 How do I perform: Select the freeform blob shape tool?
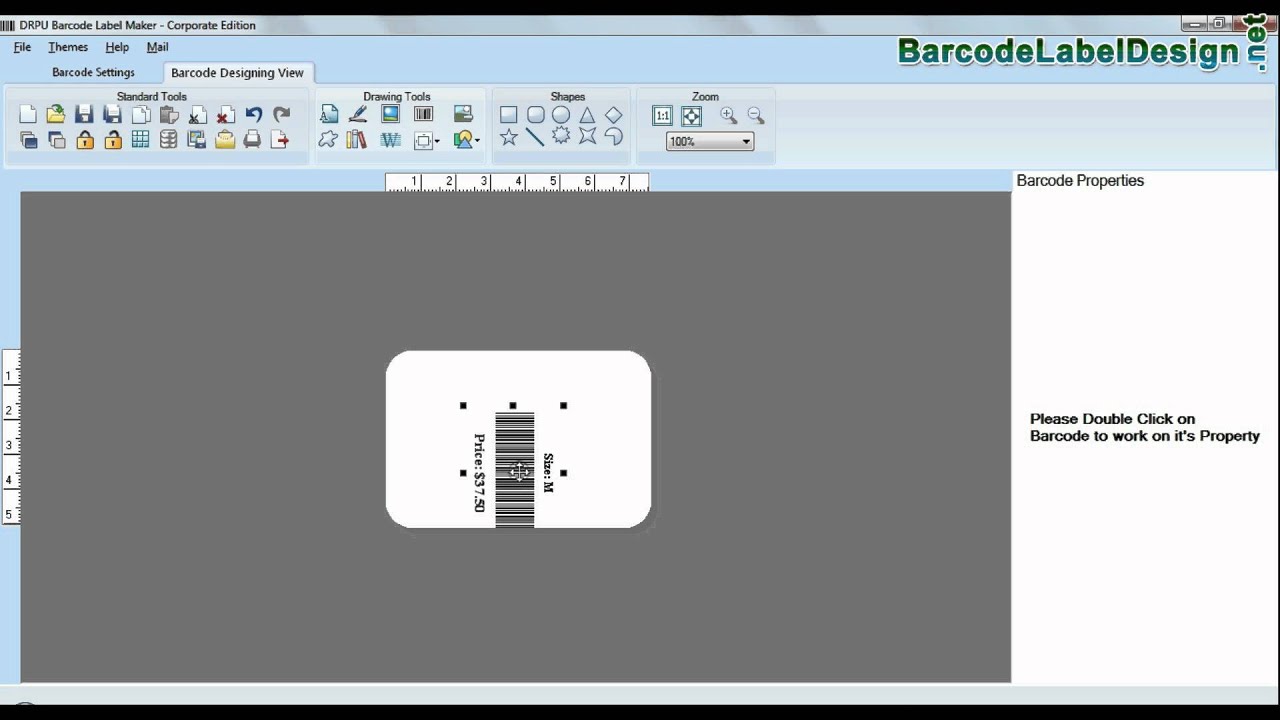[328, 140]
